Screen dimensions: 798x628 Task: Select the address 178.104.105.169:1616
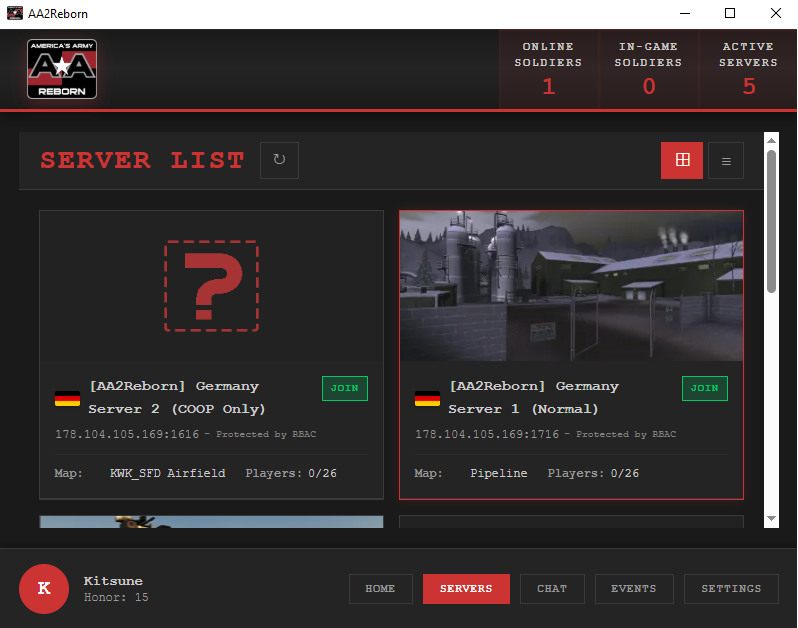point(127,434)
